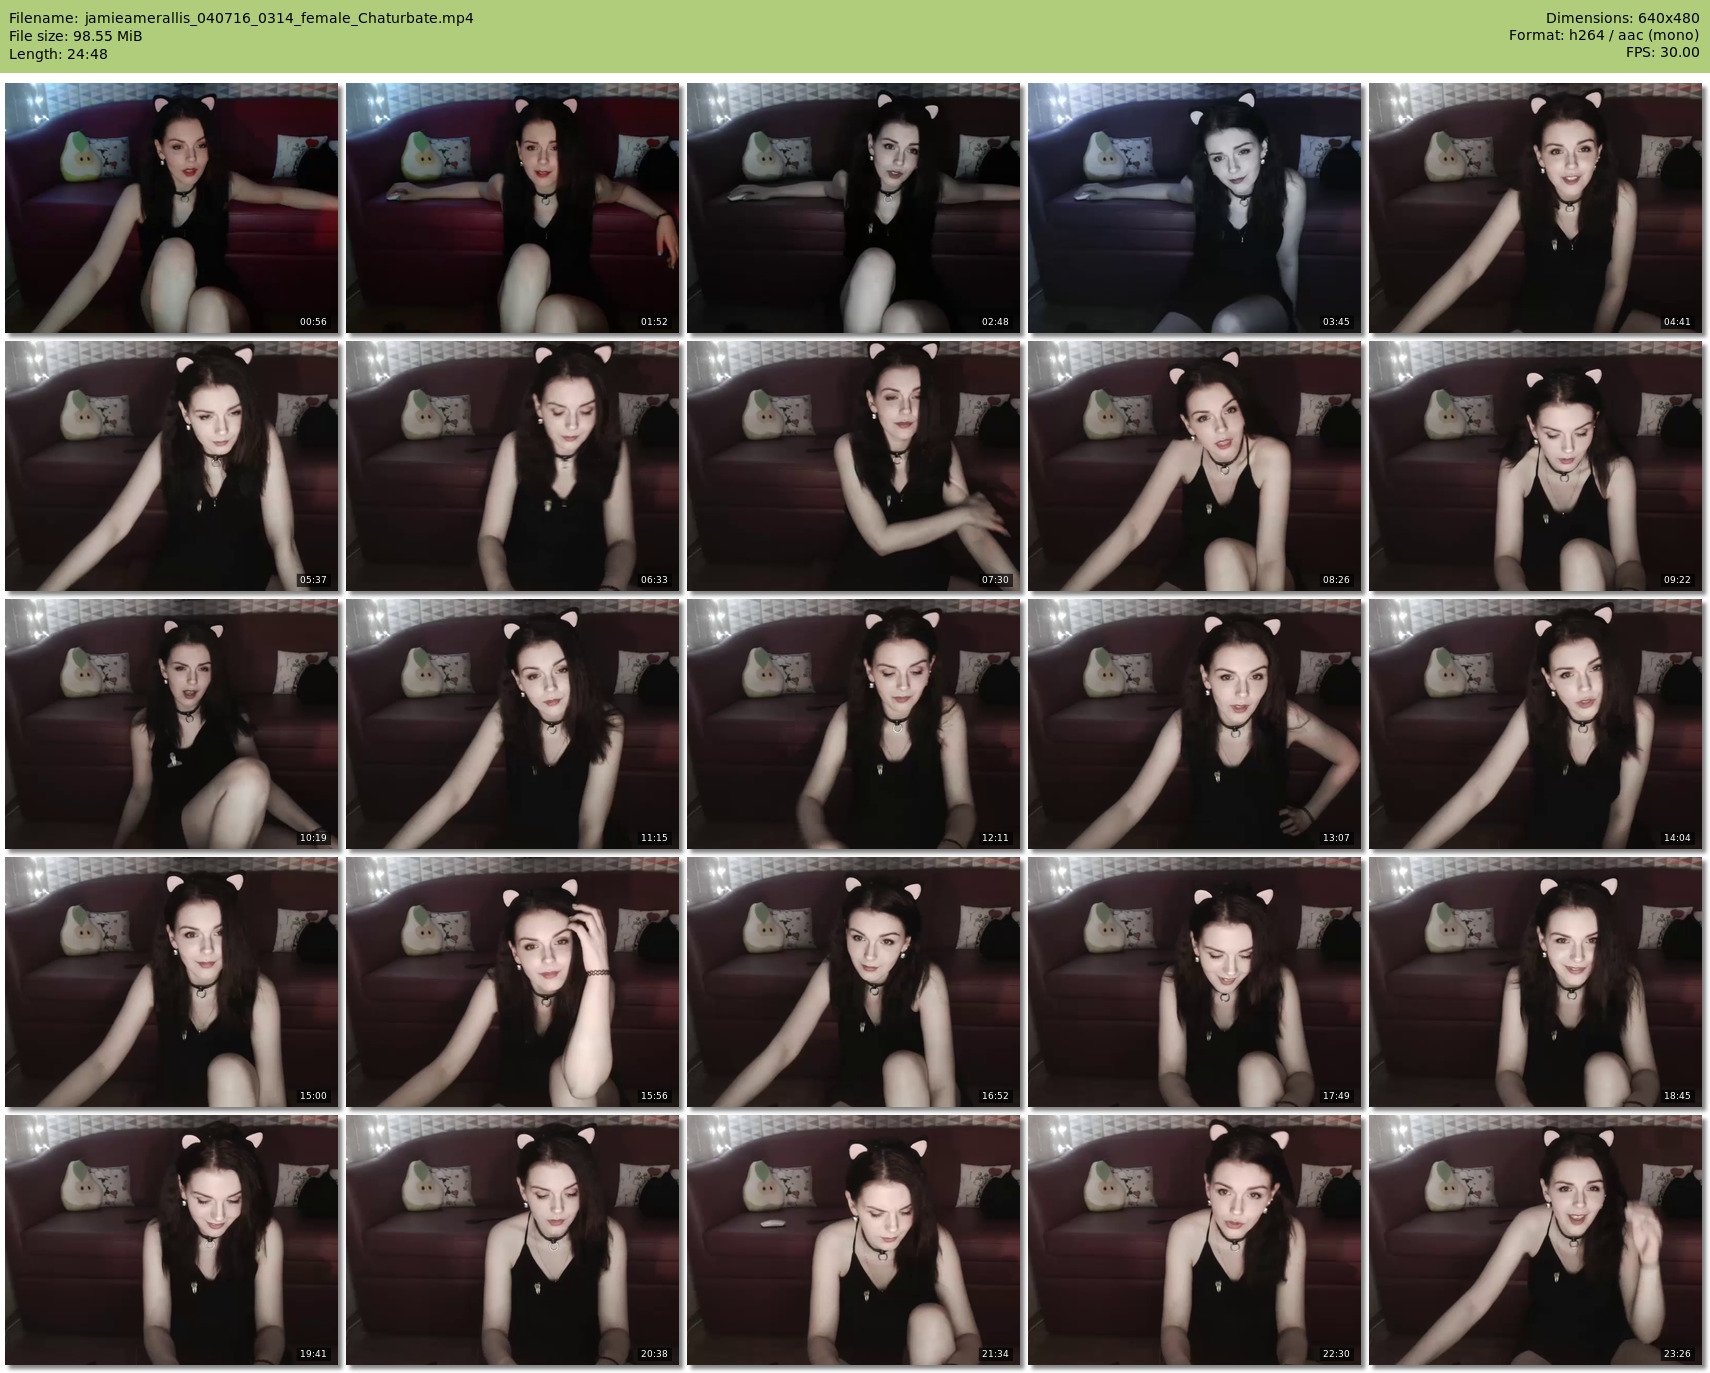Select the thumbnail stamped 00:56
This screenshot has height=1373, width=1710.
click(x=171, y=208)
